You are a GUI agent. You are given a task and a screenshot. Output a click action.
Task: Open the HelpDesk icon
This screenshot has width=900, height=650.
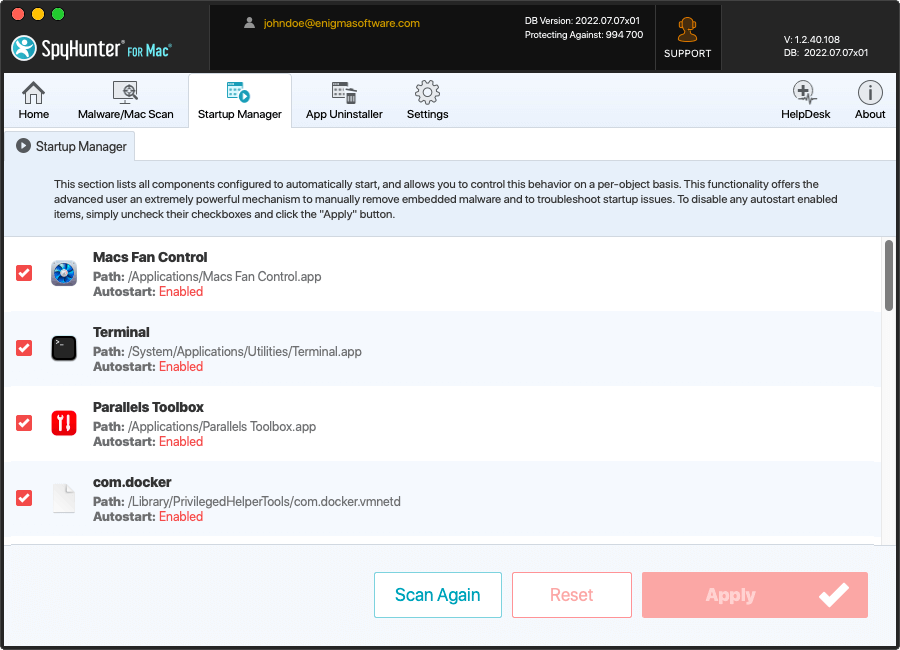click(x=805, y=94)
